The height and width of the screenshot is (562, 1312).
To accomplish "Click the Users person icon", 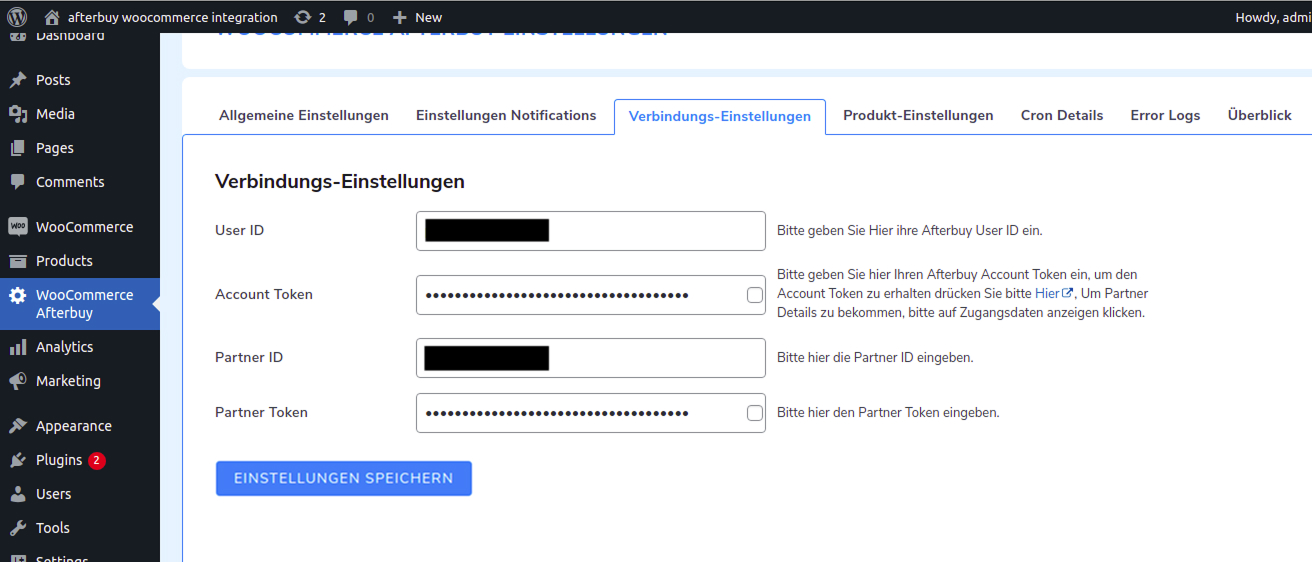I will coord(18,494).
